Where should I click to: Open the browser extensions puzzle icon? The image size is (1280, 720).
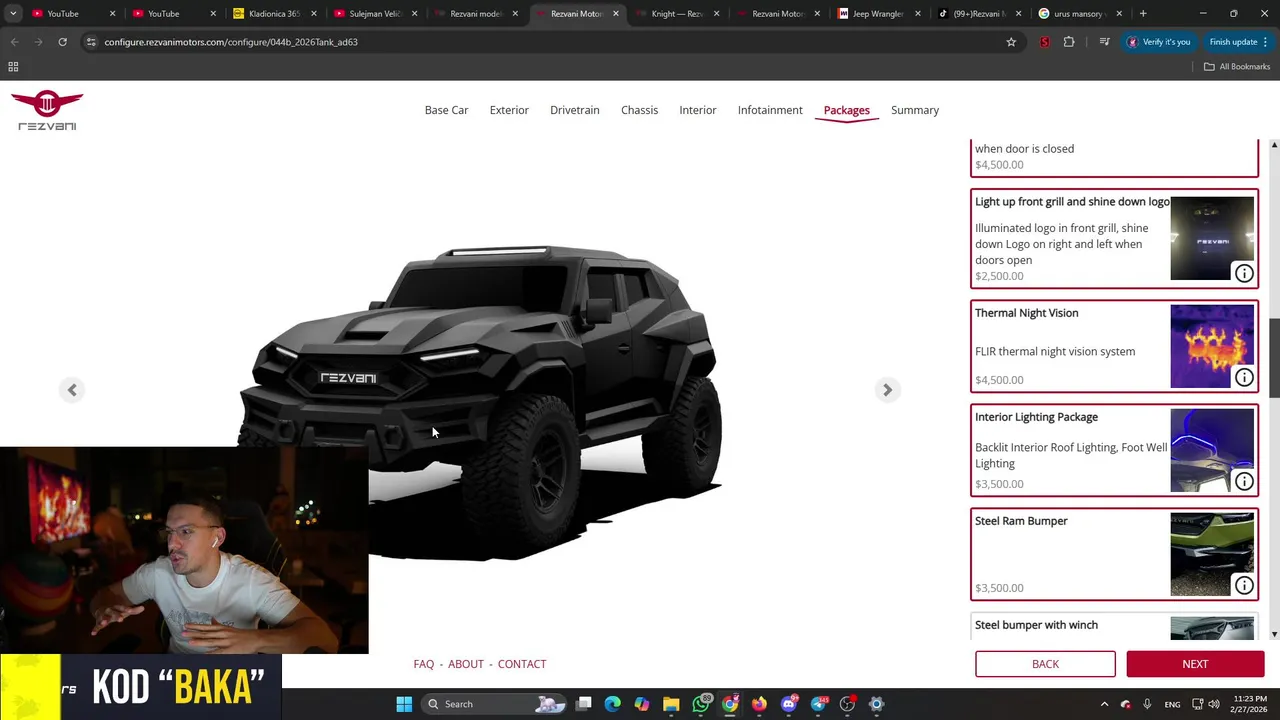pos(1069,42)
